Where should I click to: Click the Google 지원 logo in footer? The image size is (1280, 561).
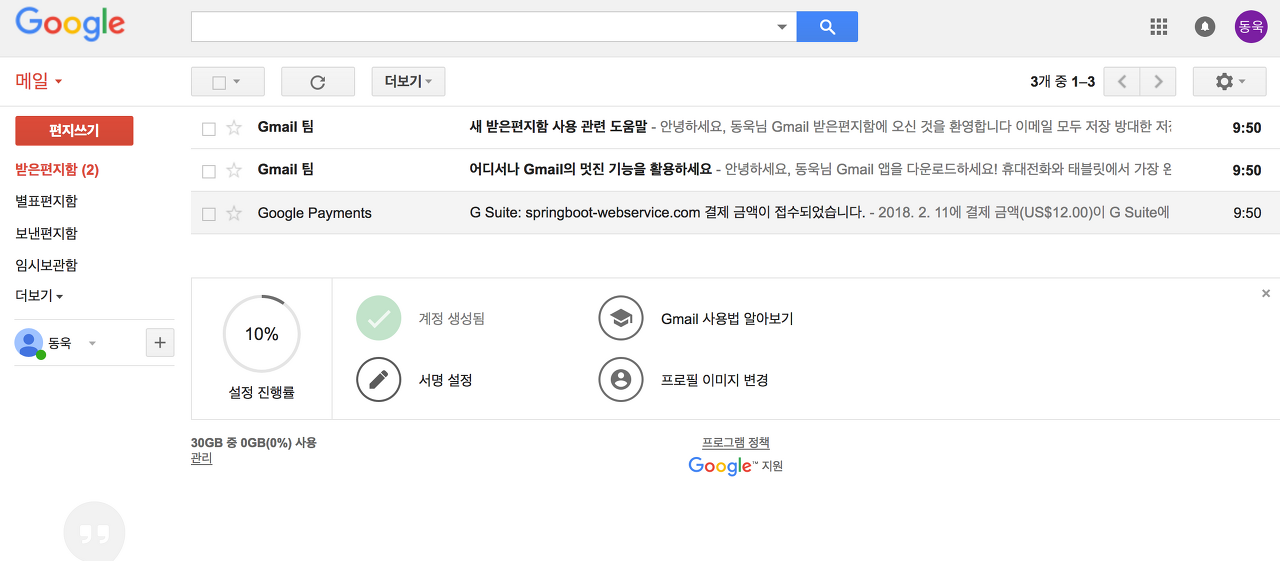(736, 466)
